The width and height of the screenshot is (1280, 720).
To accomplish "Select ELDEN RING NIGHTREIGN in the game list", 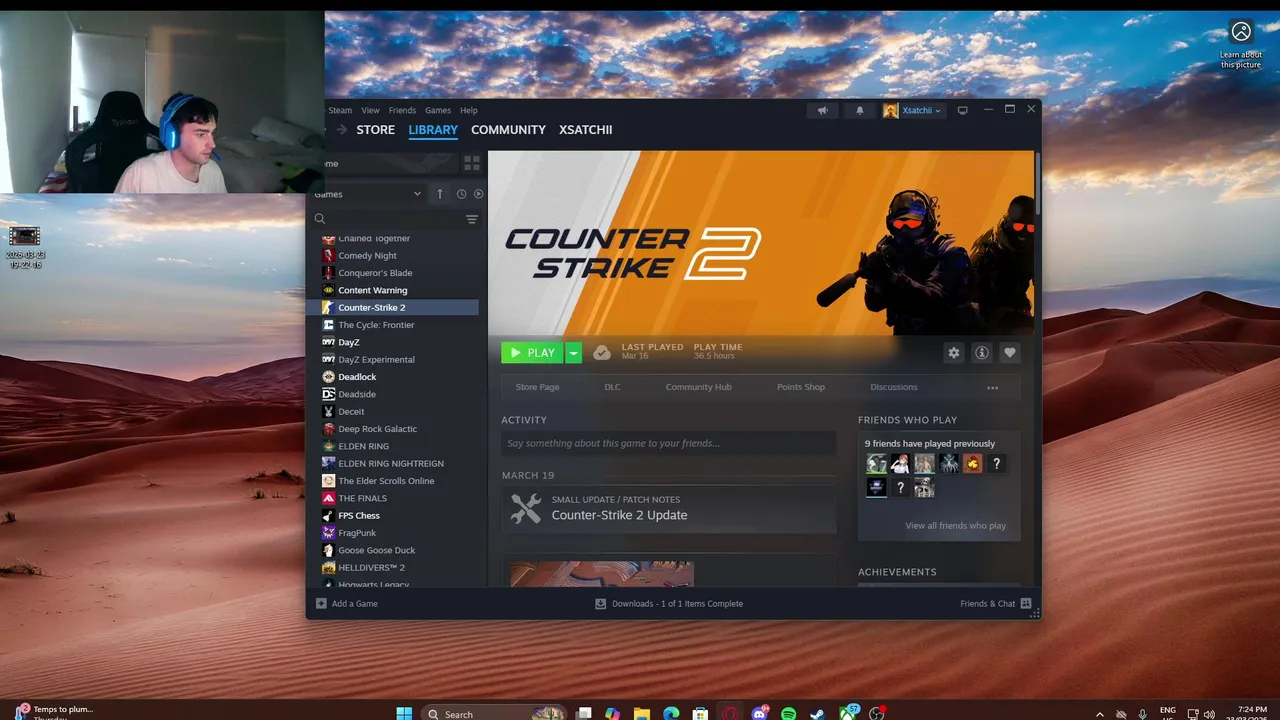I will [x=392, y=463].
